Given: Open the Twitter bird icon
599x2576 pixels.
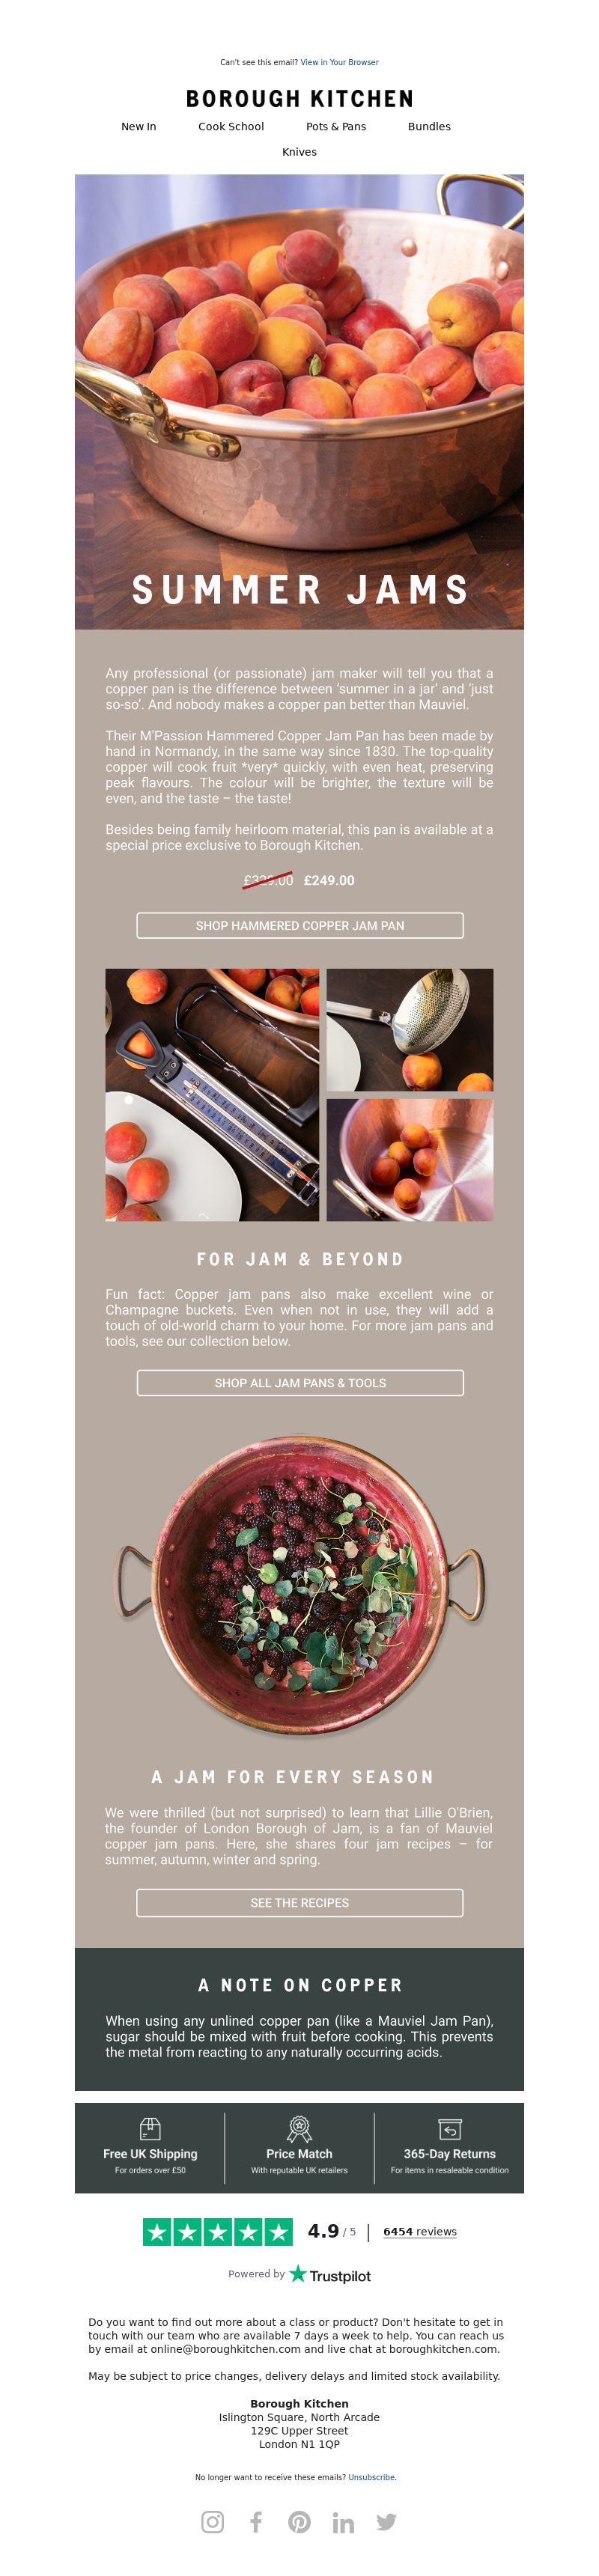Looking at the screenshot, I should click(x=386, y=2521).
